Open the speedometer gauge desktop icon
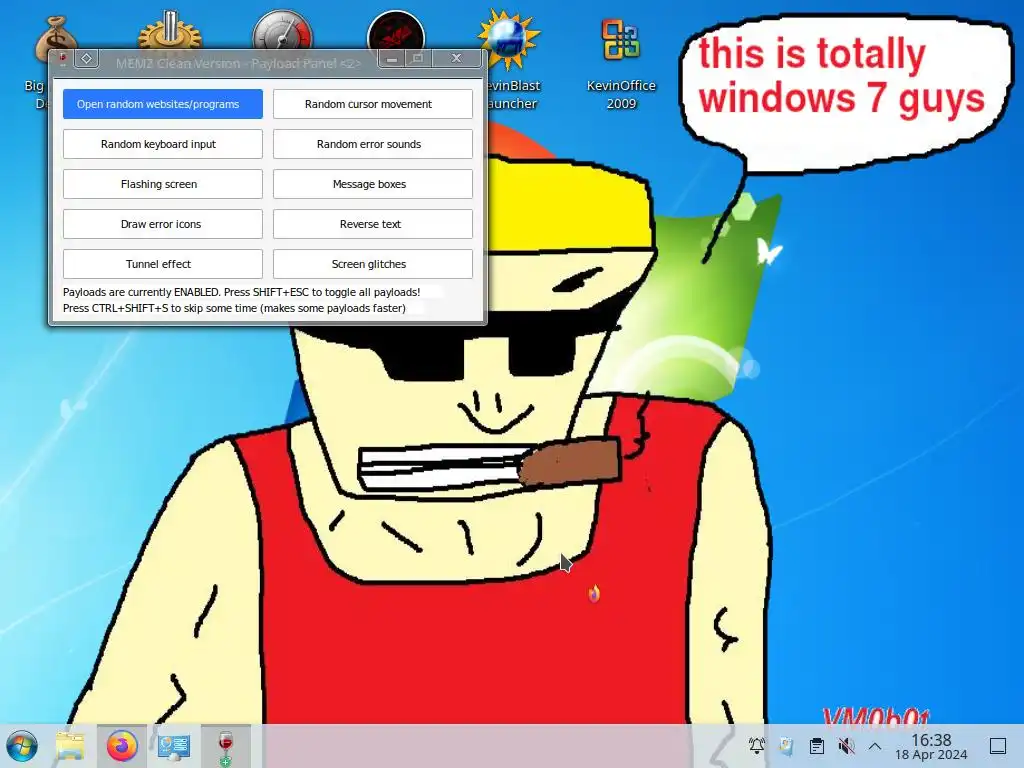This screenshot has height=768, width=1024. (x=283, y=29)
